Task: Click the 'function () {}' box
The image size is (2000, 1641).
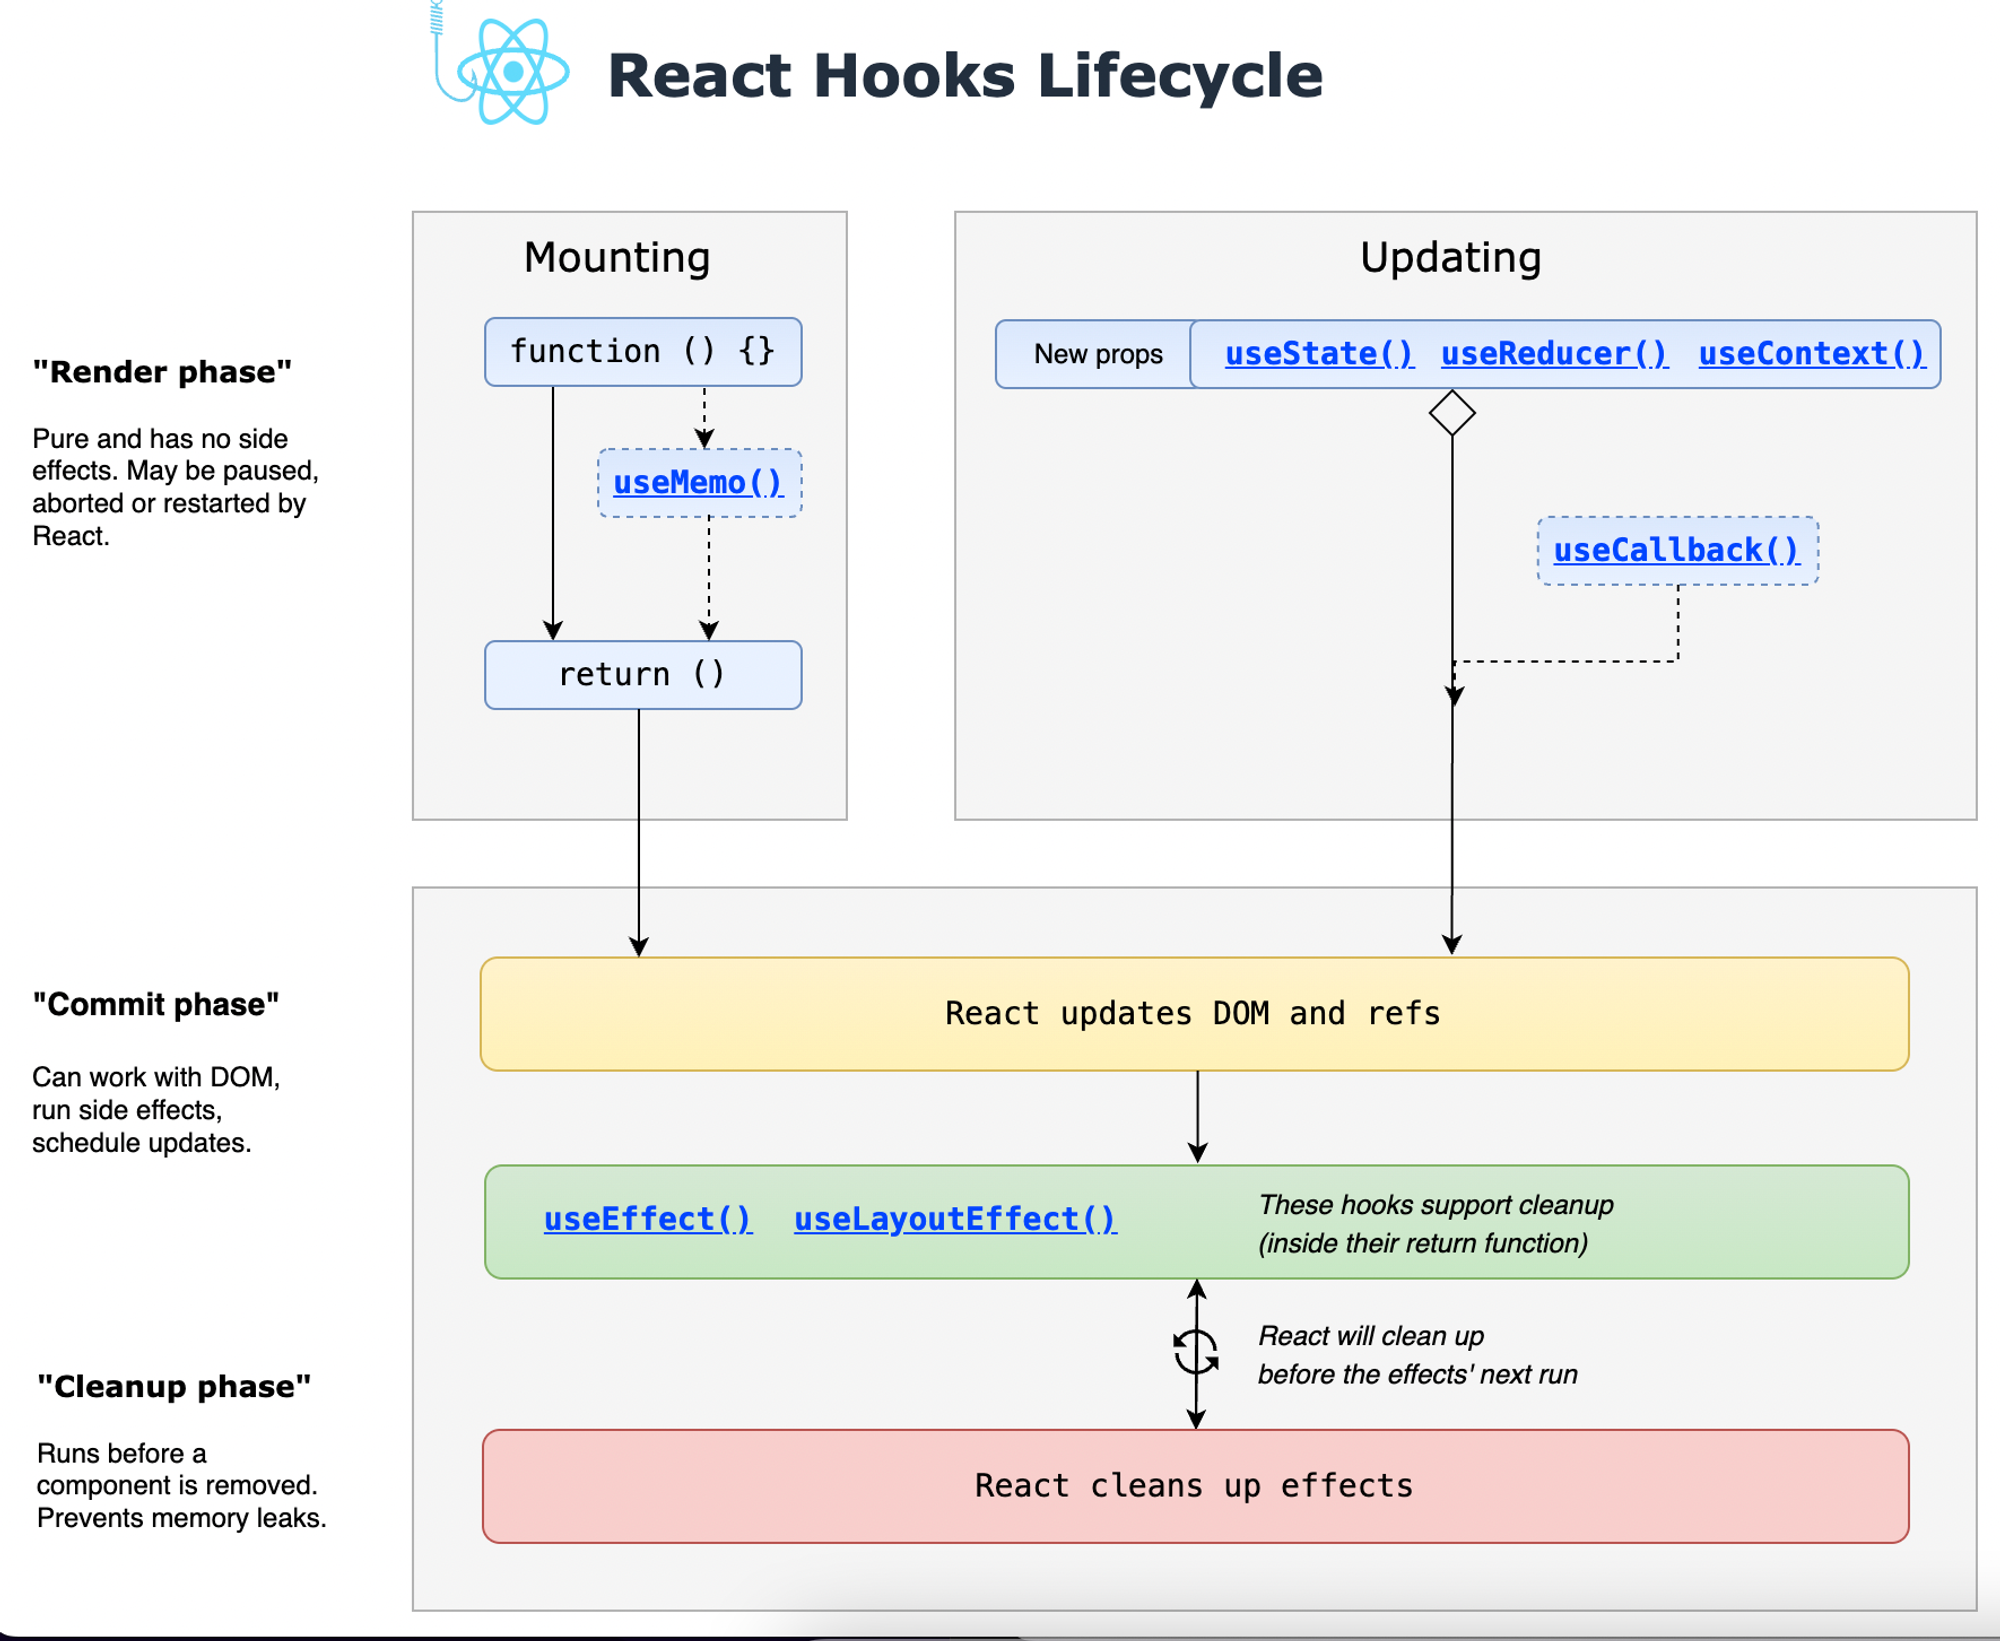Action: click(643, 352)
